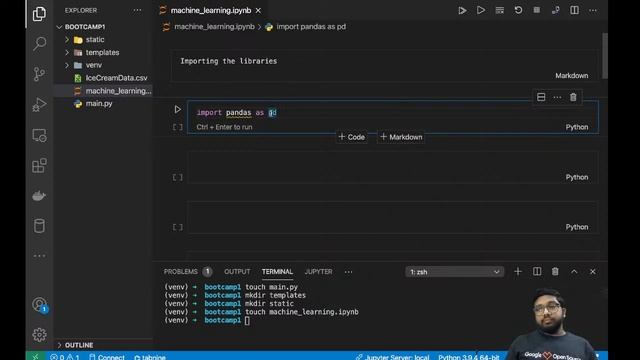640x360 pixels.
Task: Maximize the panel with up chevron
Action: 574,271
